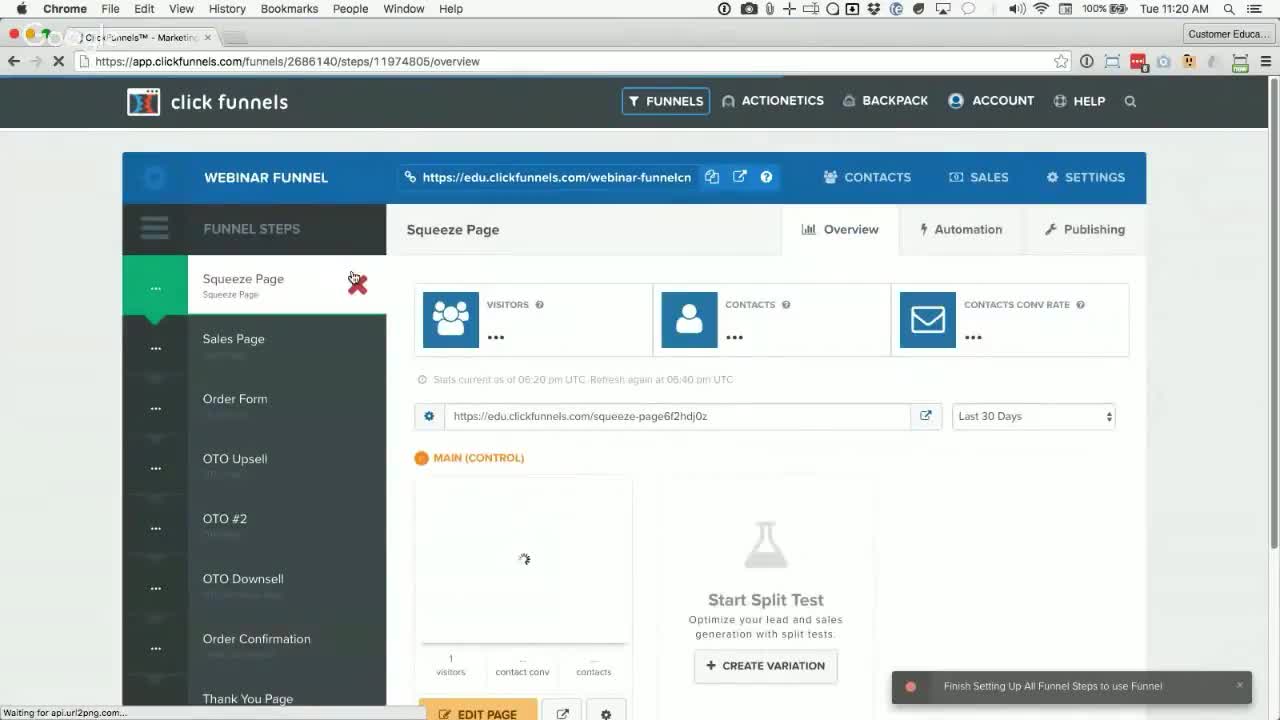This screenshot has width=1280, height=720.
Task: Click the MAIN (CONTROL) label
Action: click(x=478, y=458)
